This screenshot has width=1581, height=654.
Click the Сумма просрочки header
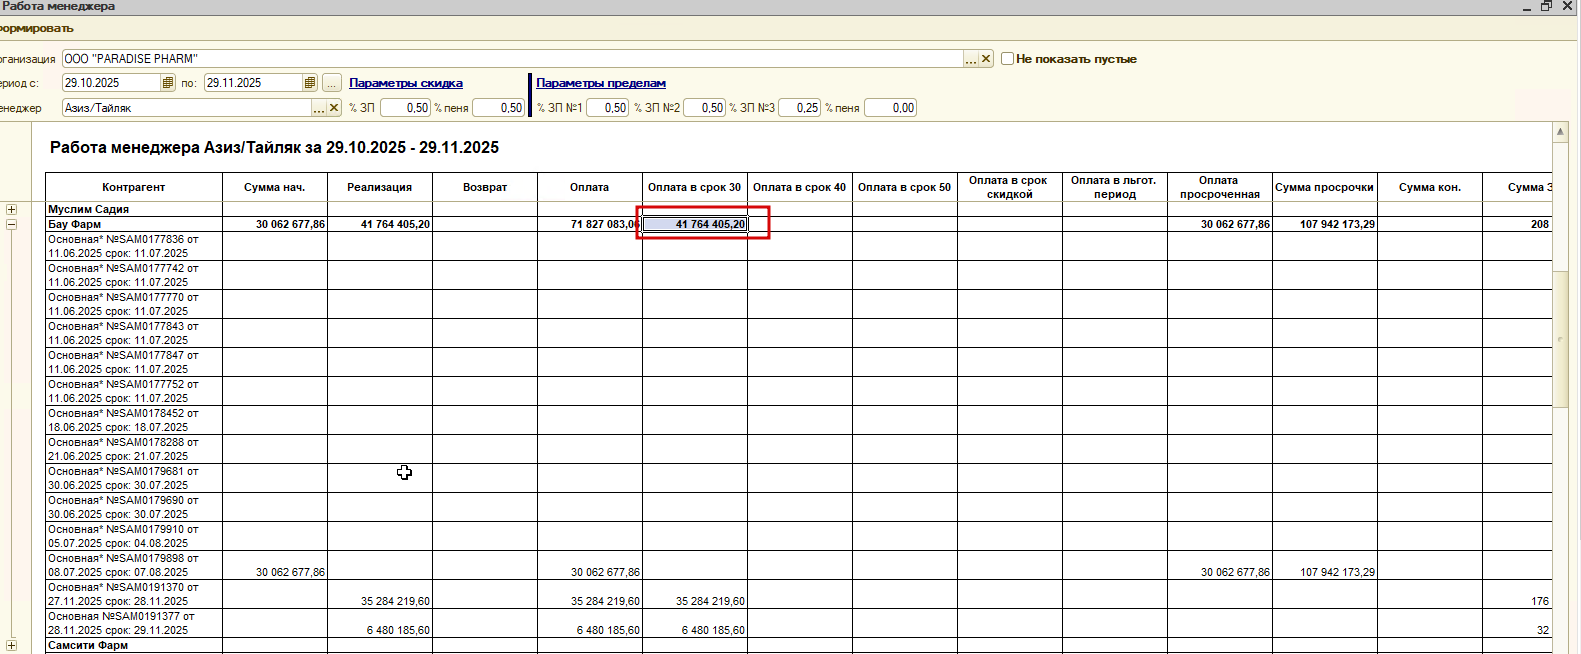coord(1325,188)
